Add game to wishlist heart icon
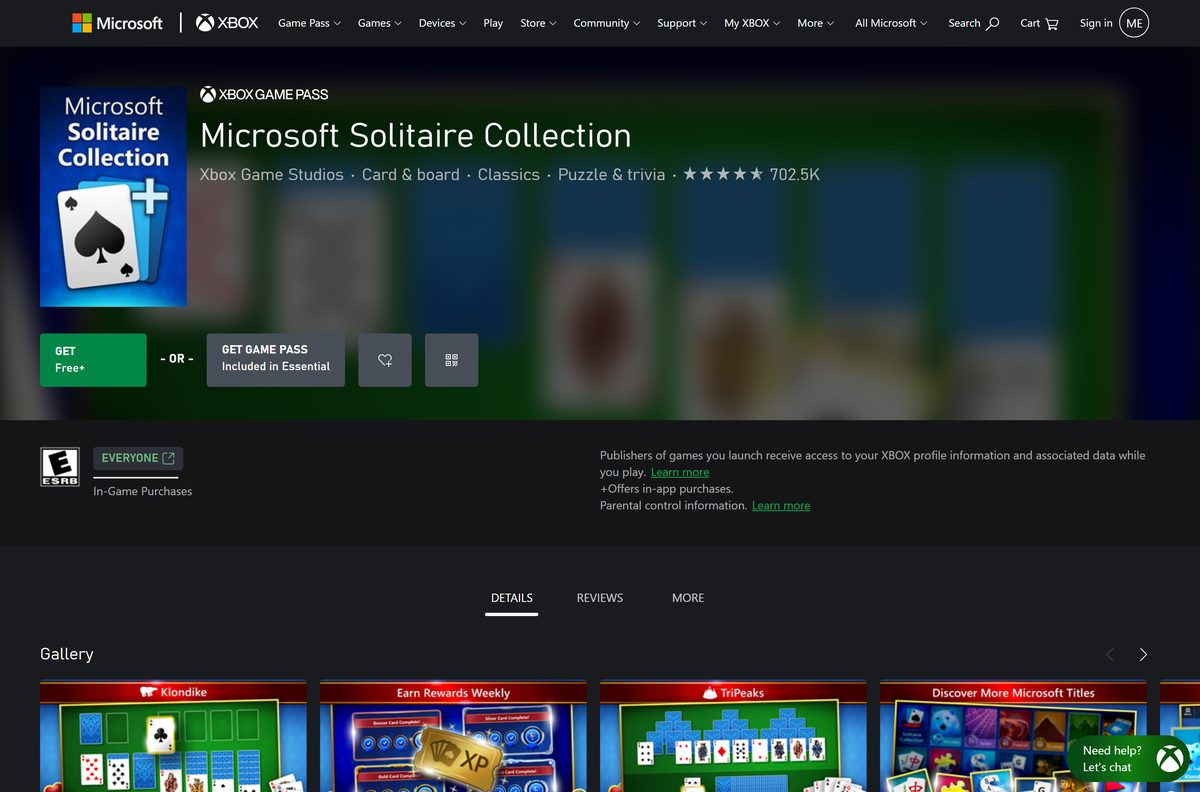 385,360
